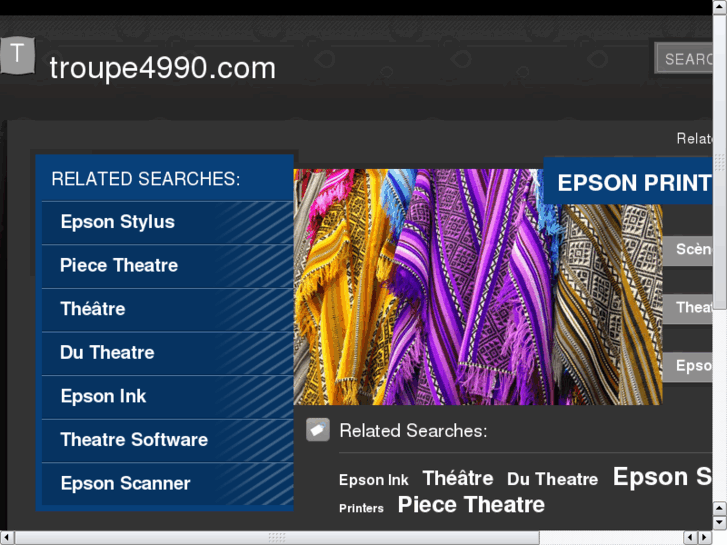The width and height of the screenshot is (727, 545).
Task: Open large Piece Theatre tag below image
Action: click(x=471, y=505)
